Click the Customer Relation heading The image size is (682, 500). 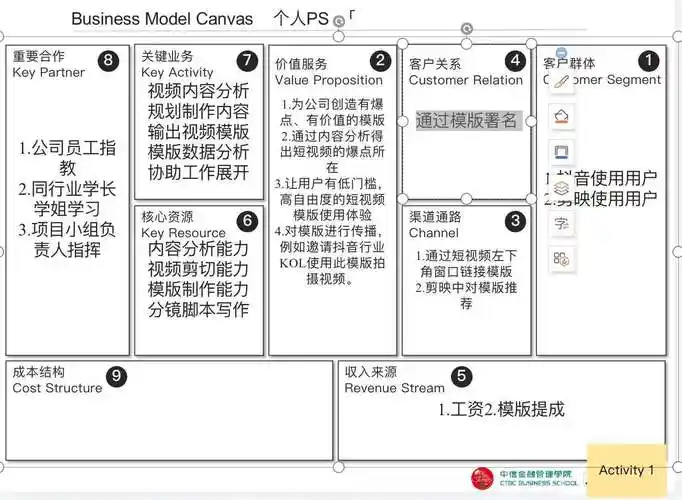point(465,80)
